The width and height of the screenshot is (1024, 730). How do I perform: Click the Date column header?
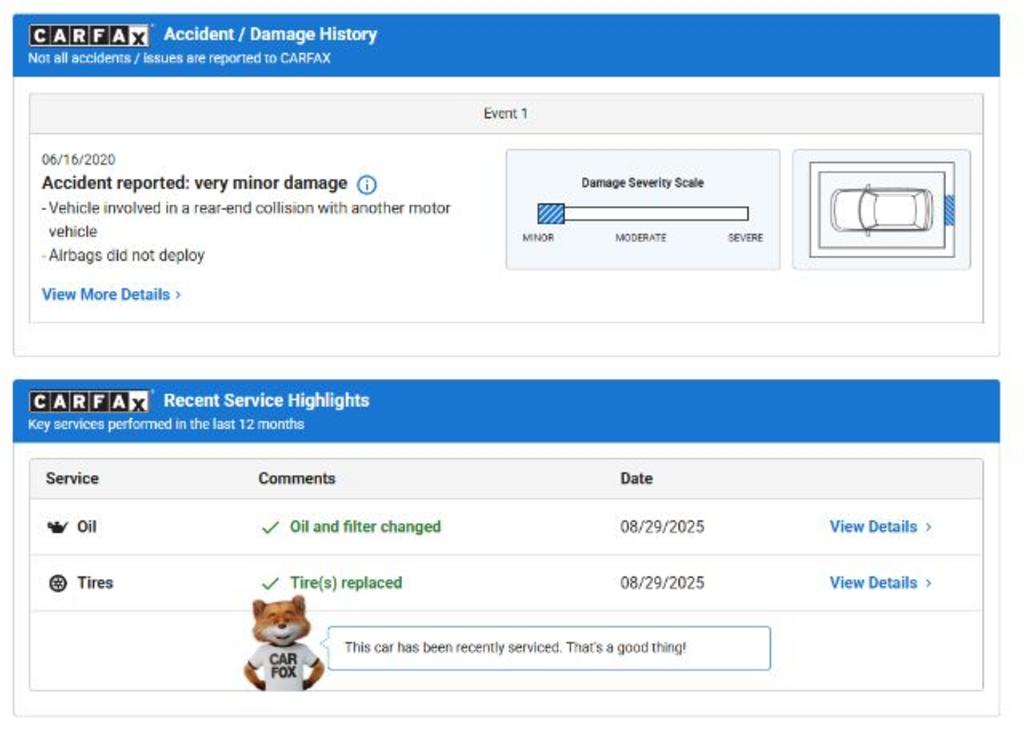coord(636,479)
